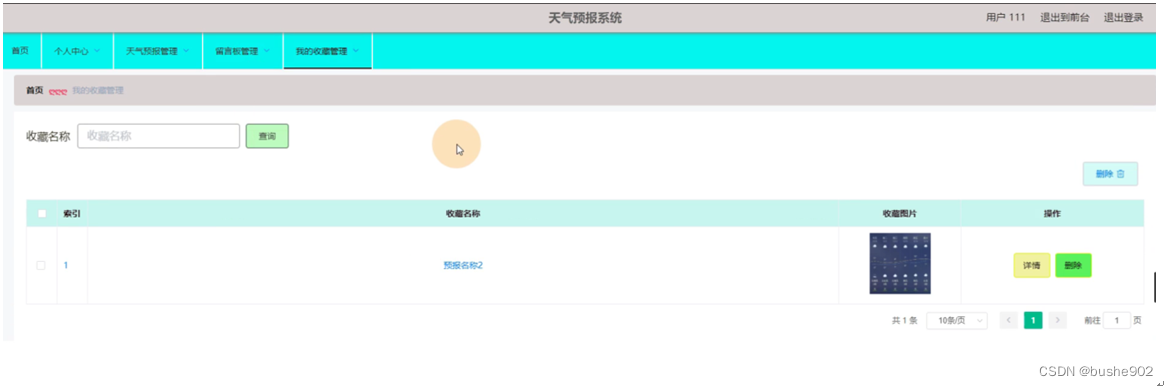Click the 预报名称2 cell

pyautogui.click(x=463, y=265)
